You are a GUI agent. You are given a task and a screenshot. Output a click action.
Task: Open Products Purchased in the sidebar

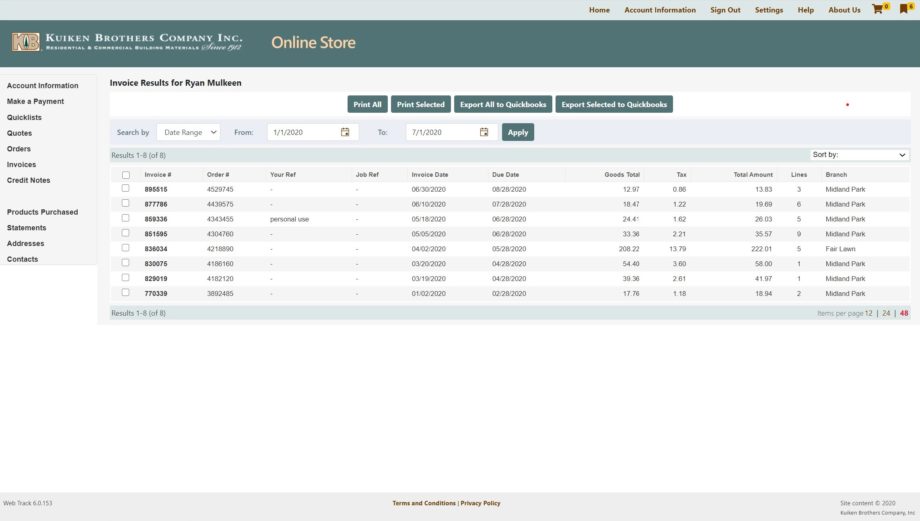42,212
